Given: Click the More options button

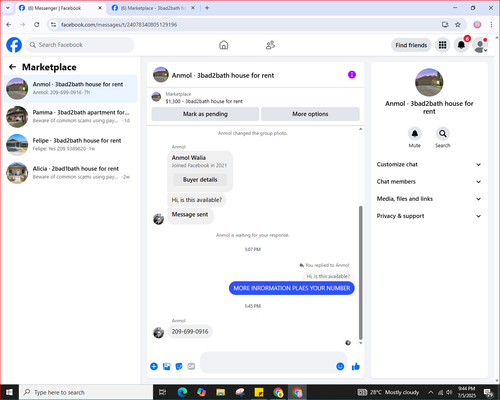Looking at the screenshot, I should [310, 114].
